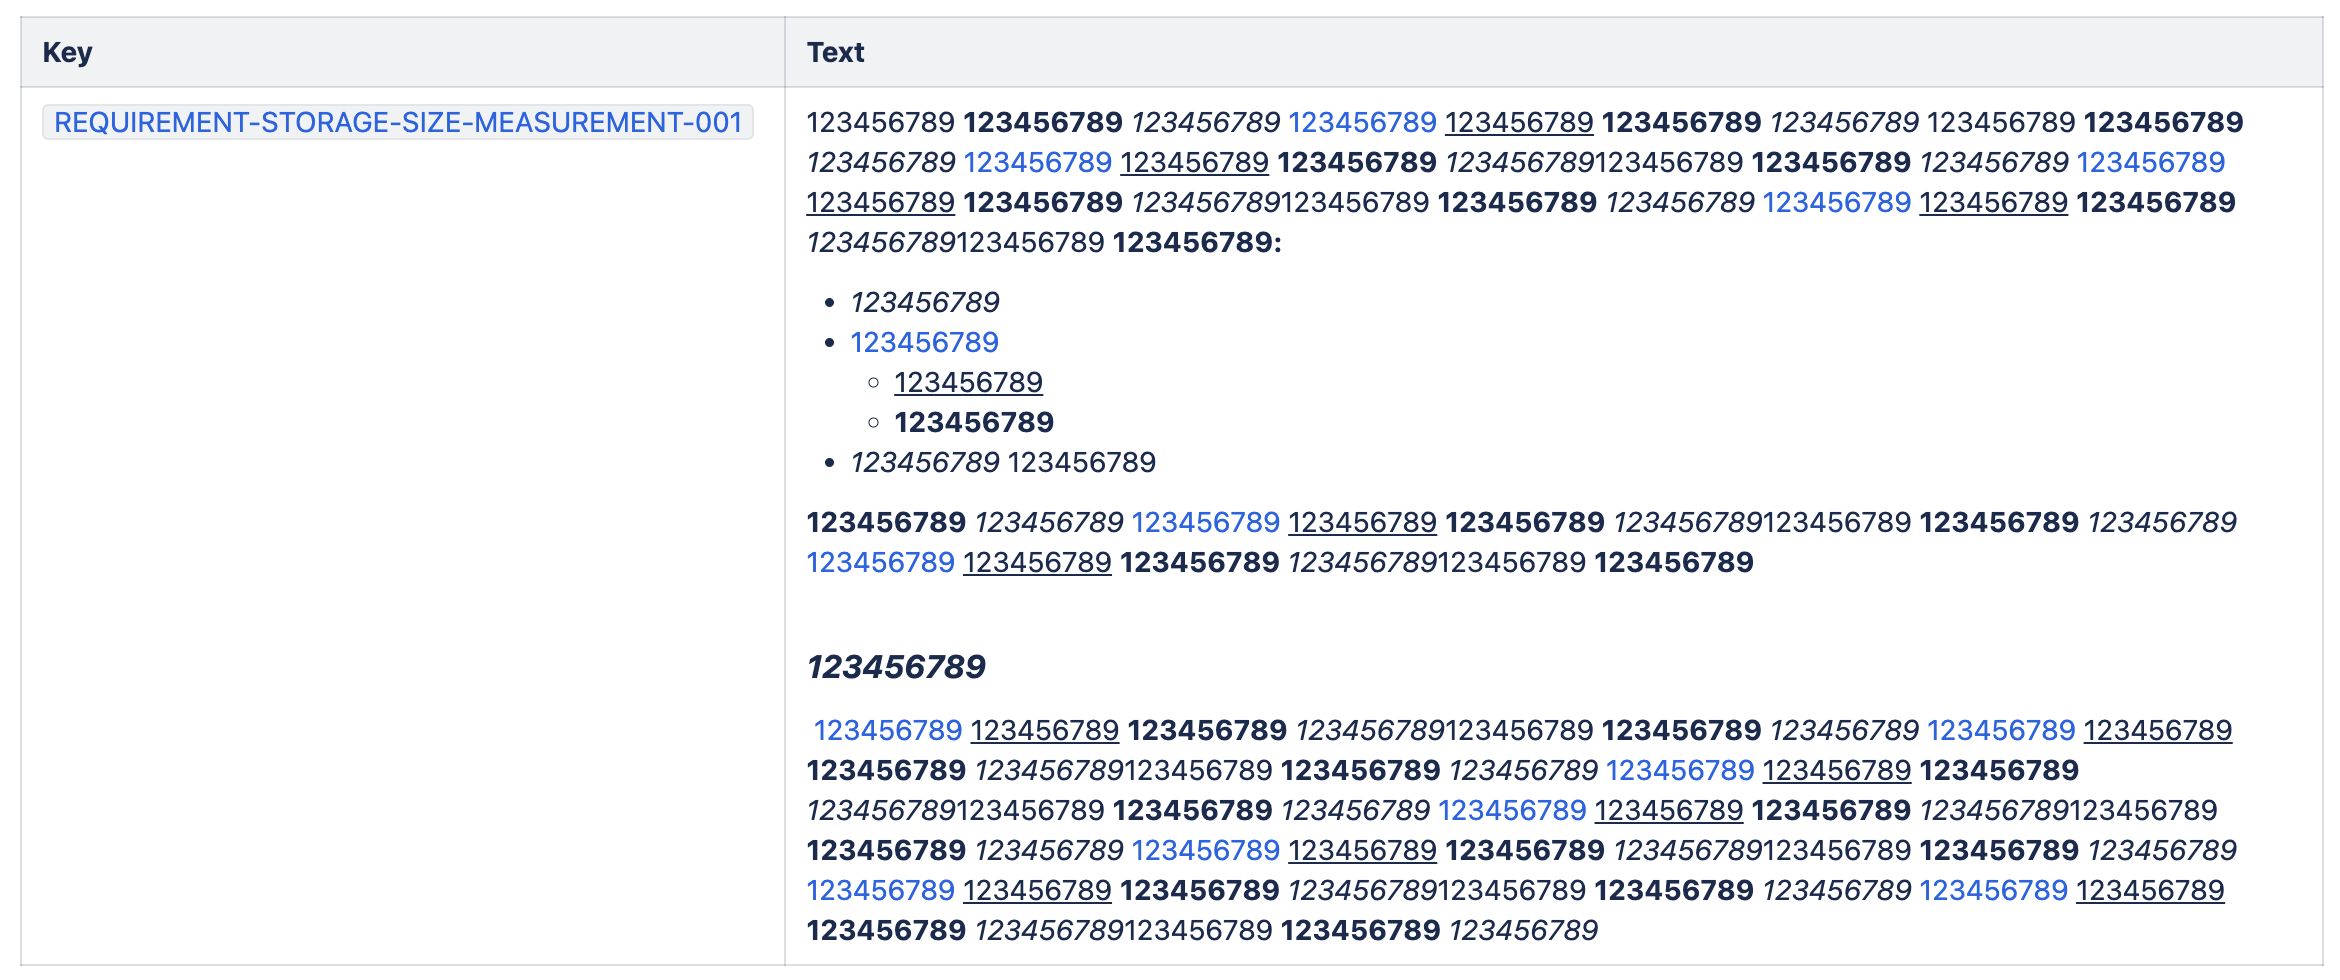Open the first blue link in paragraph after bullets
2340x980 pixels.
pos(1205,522)
